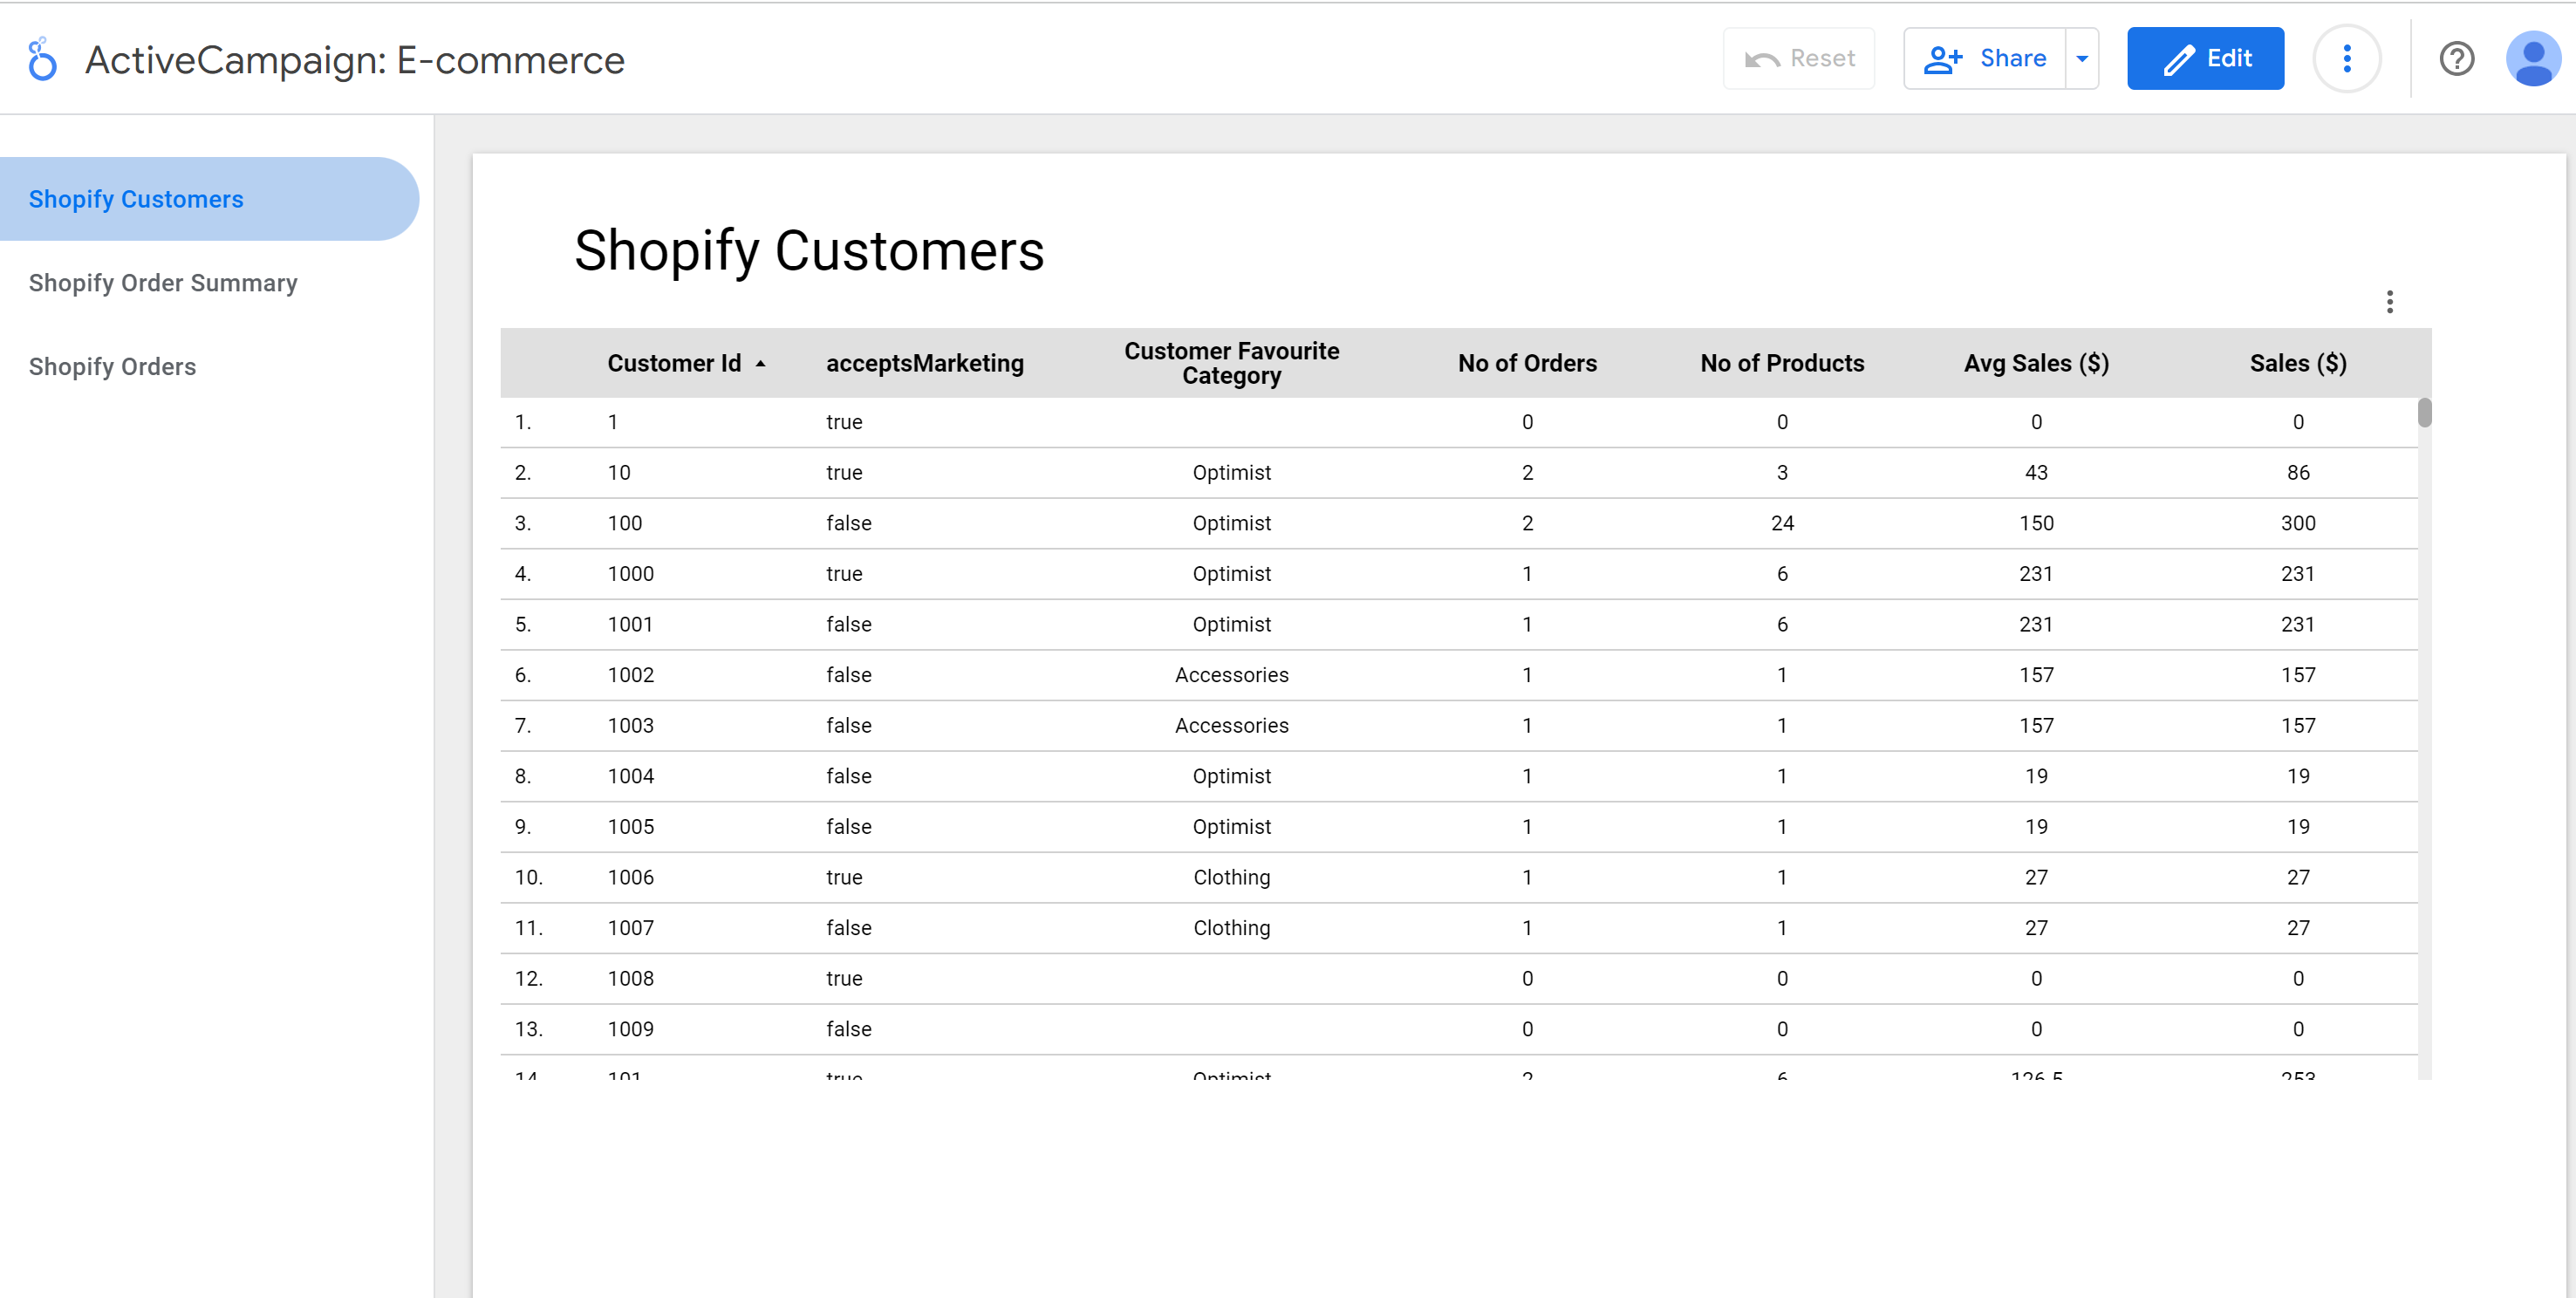Sort by the Customer Id column header
The height and width of the screenshot is (1298, 2576).
[x=674, y=363]
